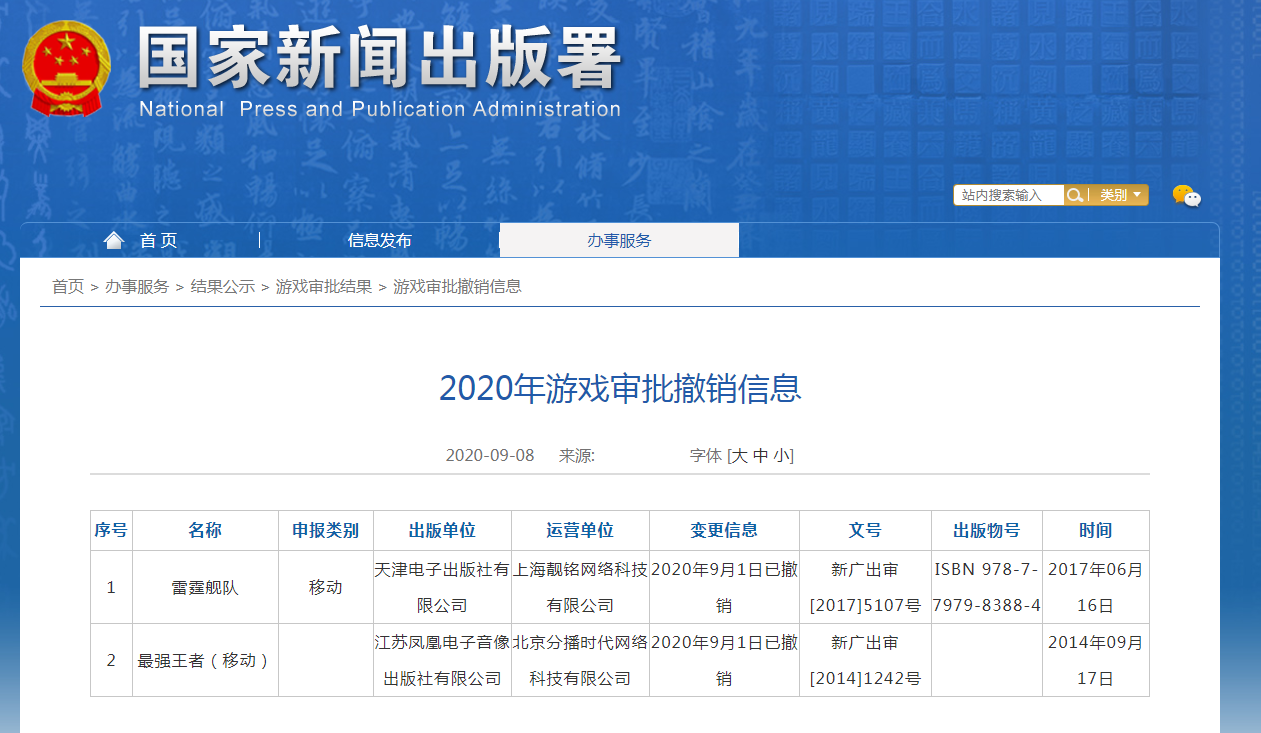Click 北京分播时代网络科技有限公司 cell
The width and height of the screenshot is (1261, 733).
[x=580, y=660]
